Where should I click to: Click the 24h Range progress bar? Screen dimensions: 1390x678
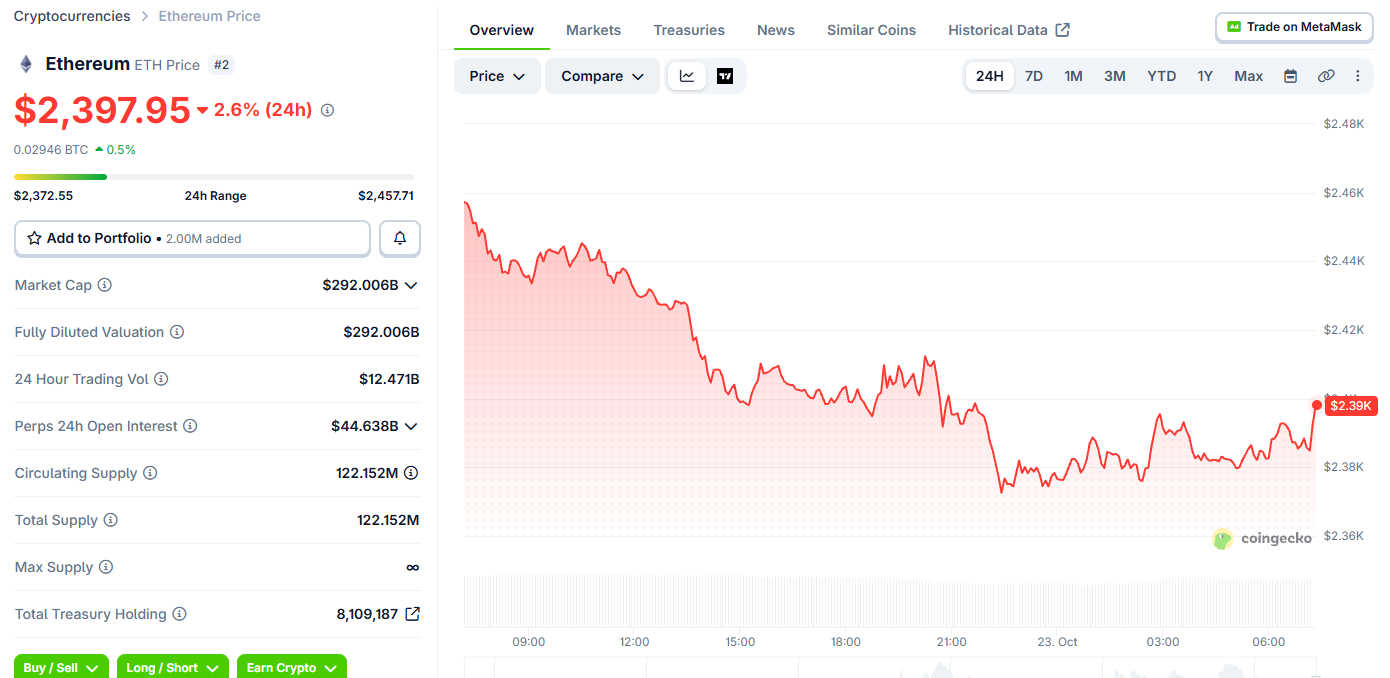[214, 177]
